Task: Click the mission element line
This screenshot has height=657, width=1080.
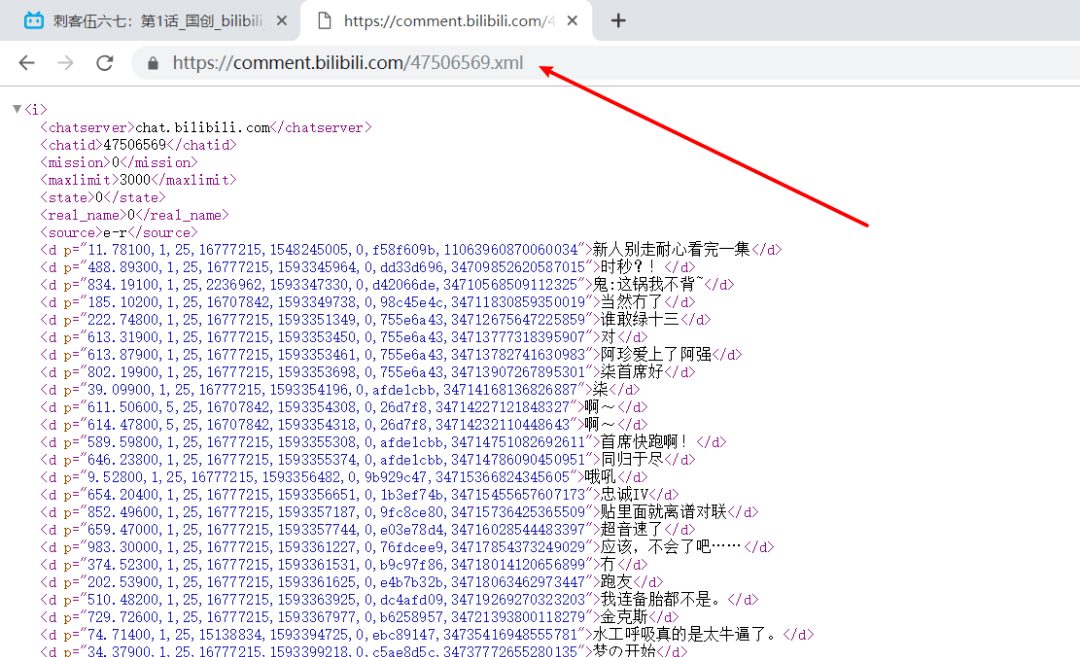Action: tap(118, 163)
